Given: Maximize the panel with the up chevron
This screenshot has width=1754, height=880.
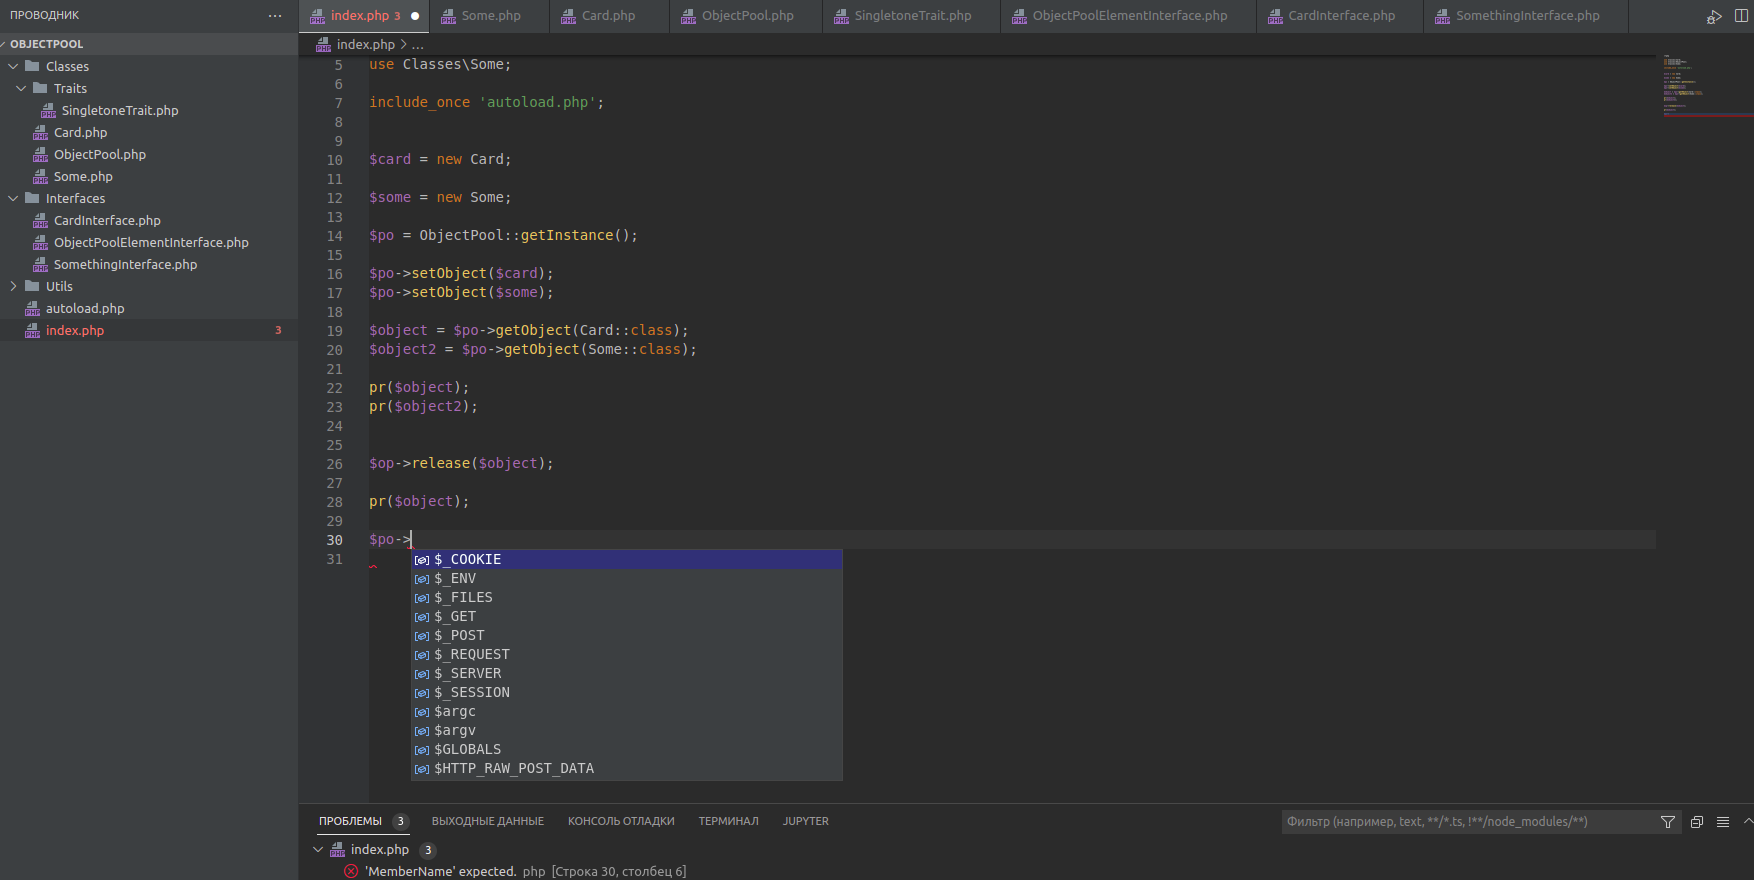Looking at the screenshot, I should (1748, 822).
